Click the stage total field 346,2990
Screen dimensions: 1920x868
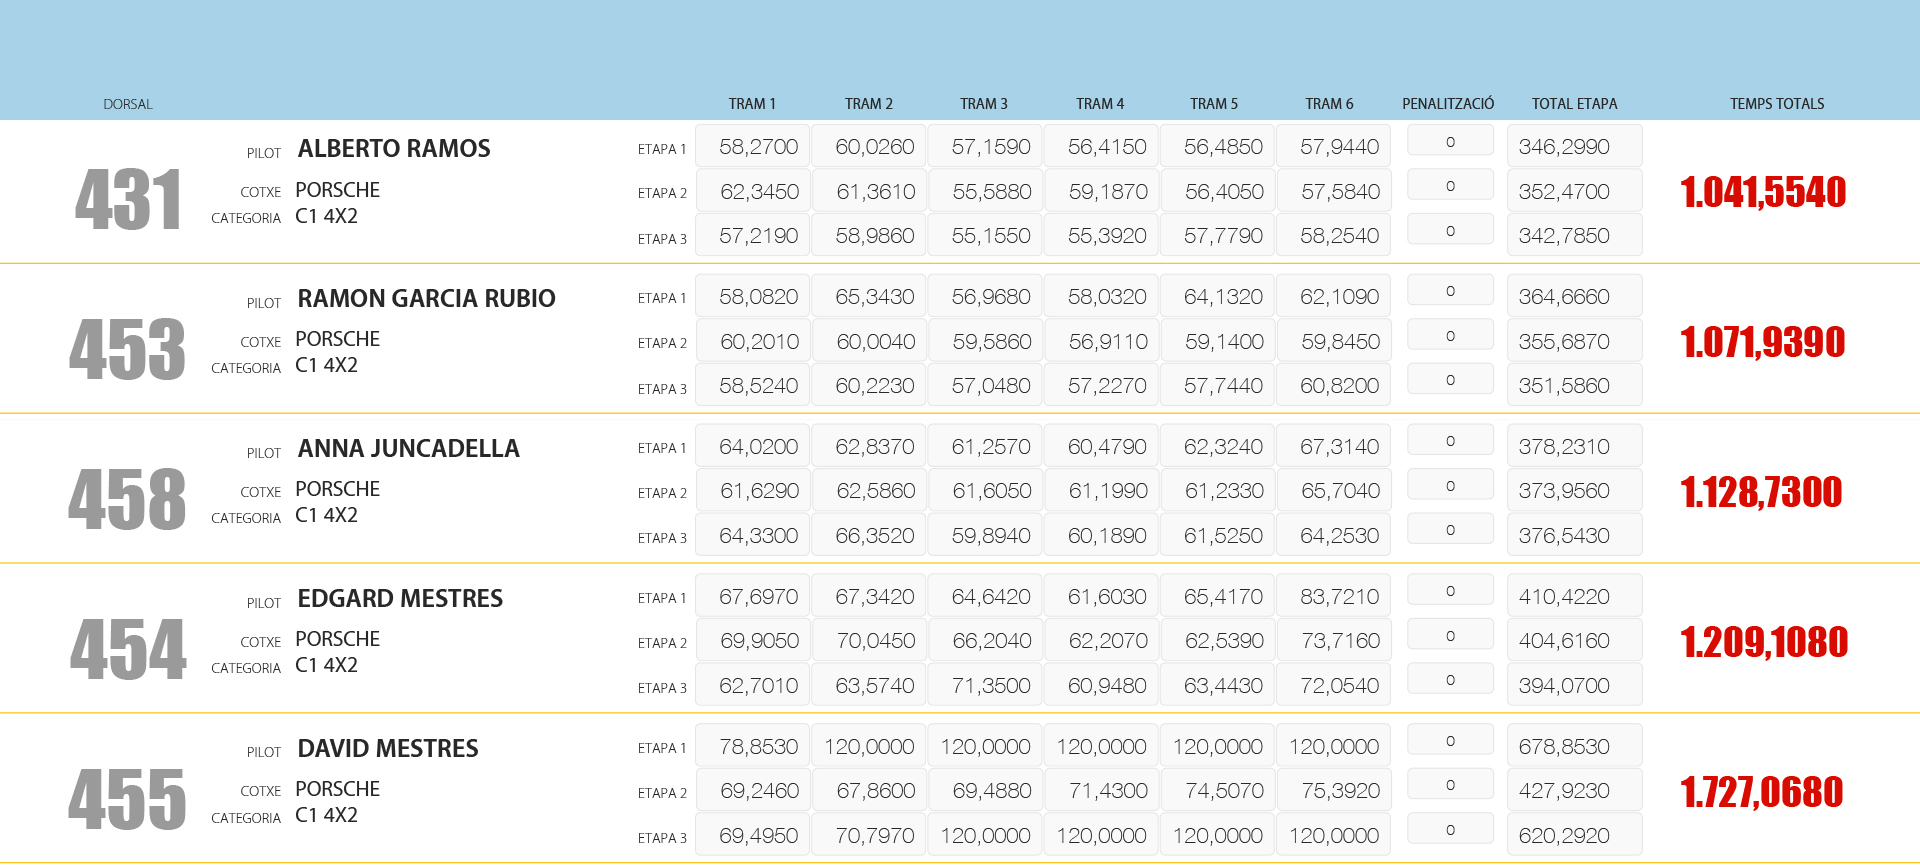pos(1574,147)
